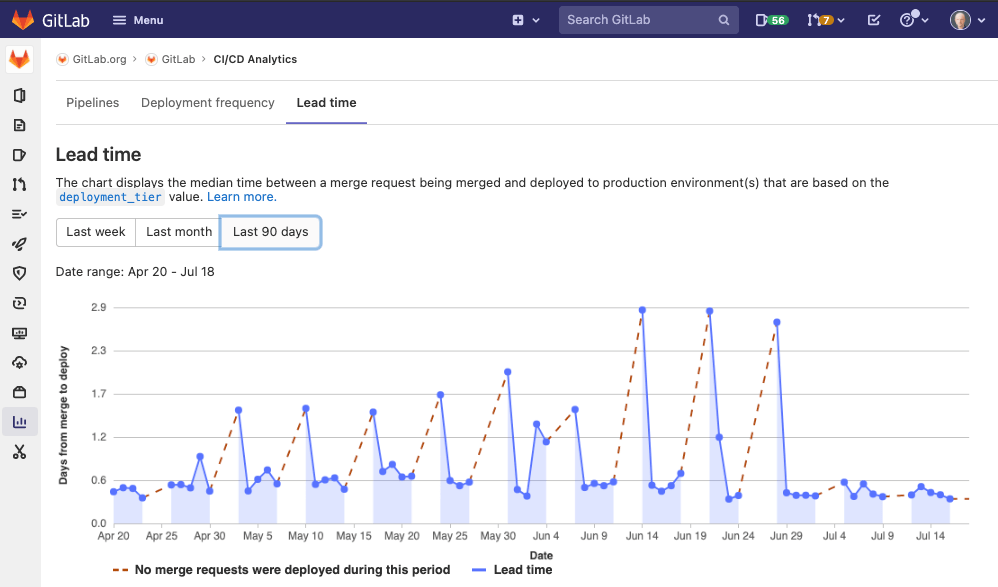
Task: Open the Monitor icon in the left sidebar
Action: [20, 333]
